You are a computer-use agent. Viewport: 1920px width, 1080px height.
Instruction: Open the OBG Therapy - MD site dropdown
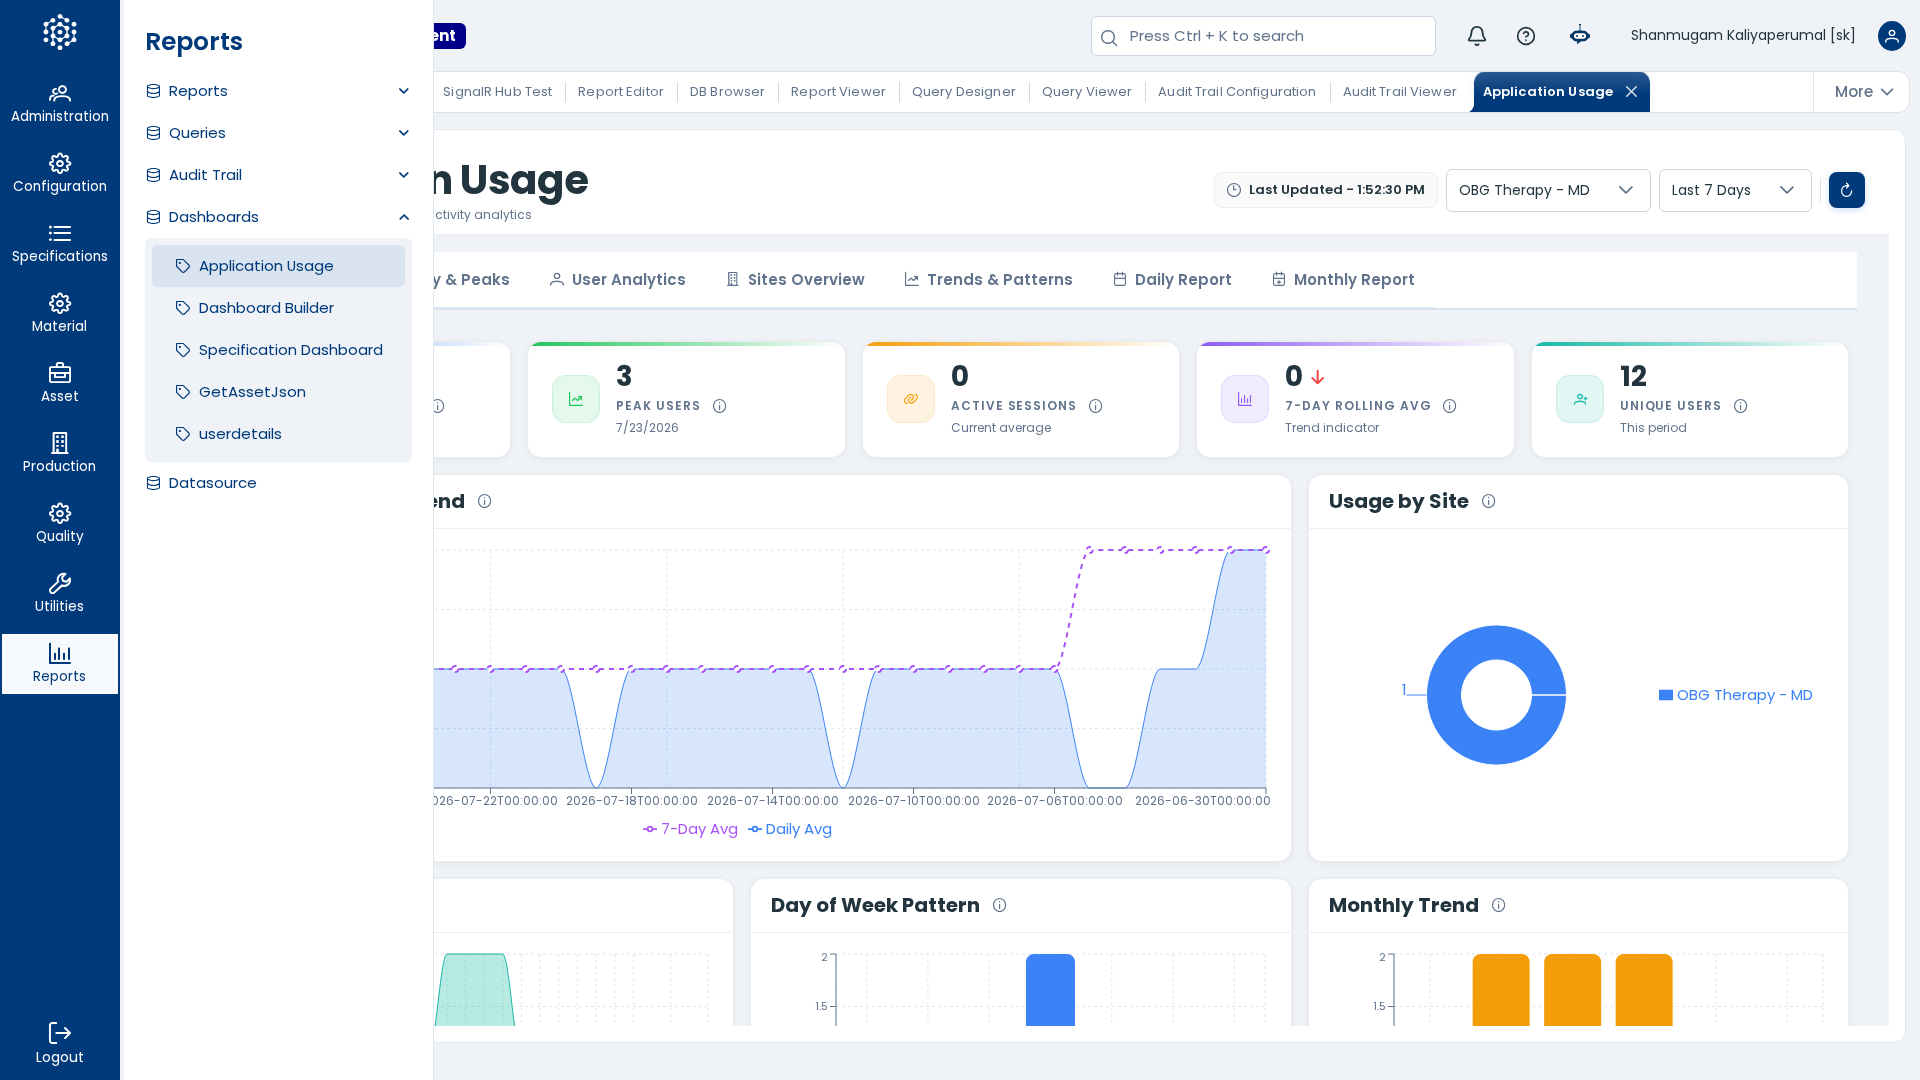(x=1548, y=190)
